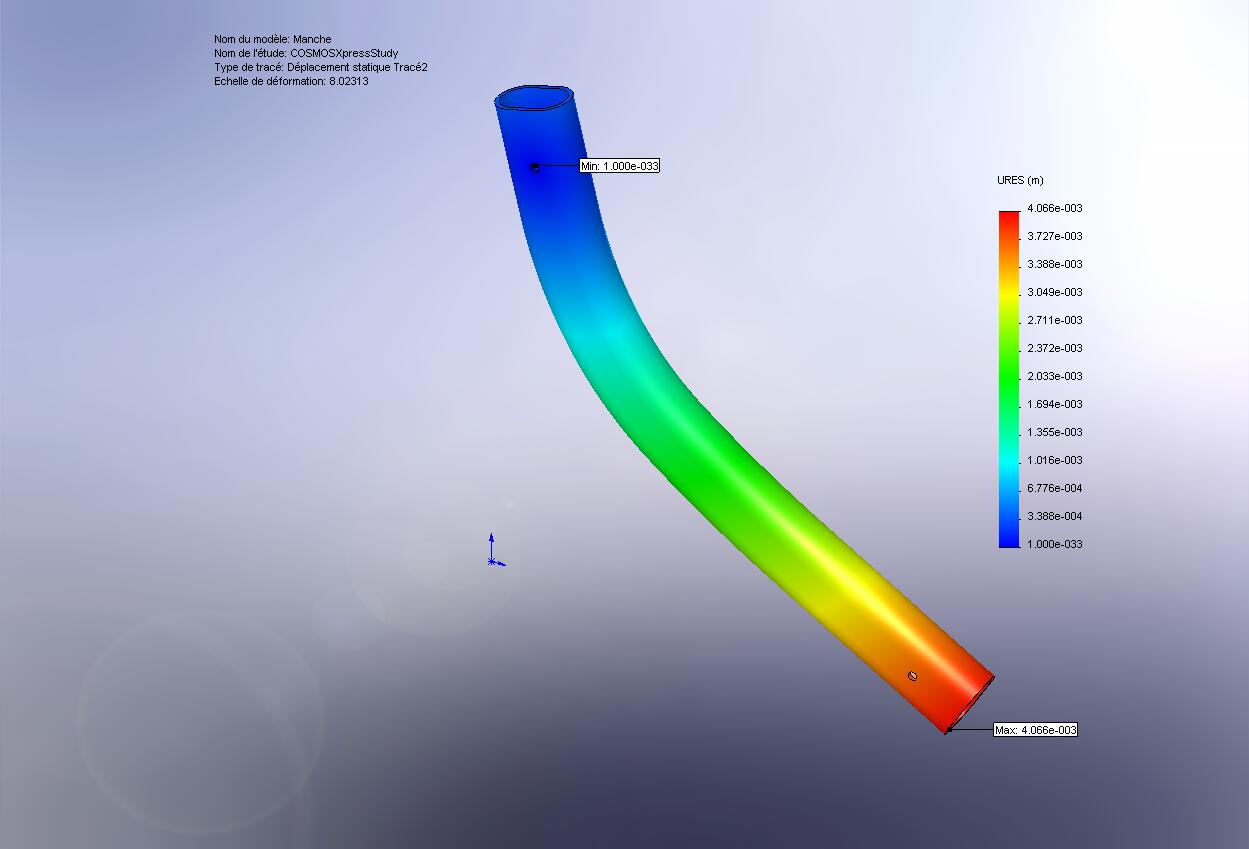Select the 'Min: 1.000e-033' callout label
The width and height of the screenshot is (1249, 849).
click(619, 166)
